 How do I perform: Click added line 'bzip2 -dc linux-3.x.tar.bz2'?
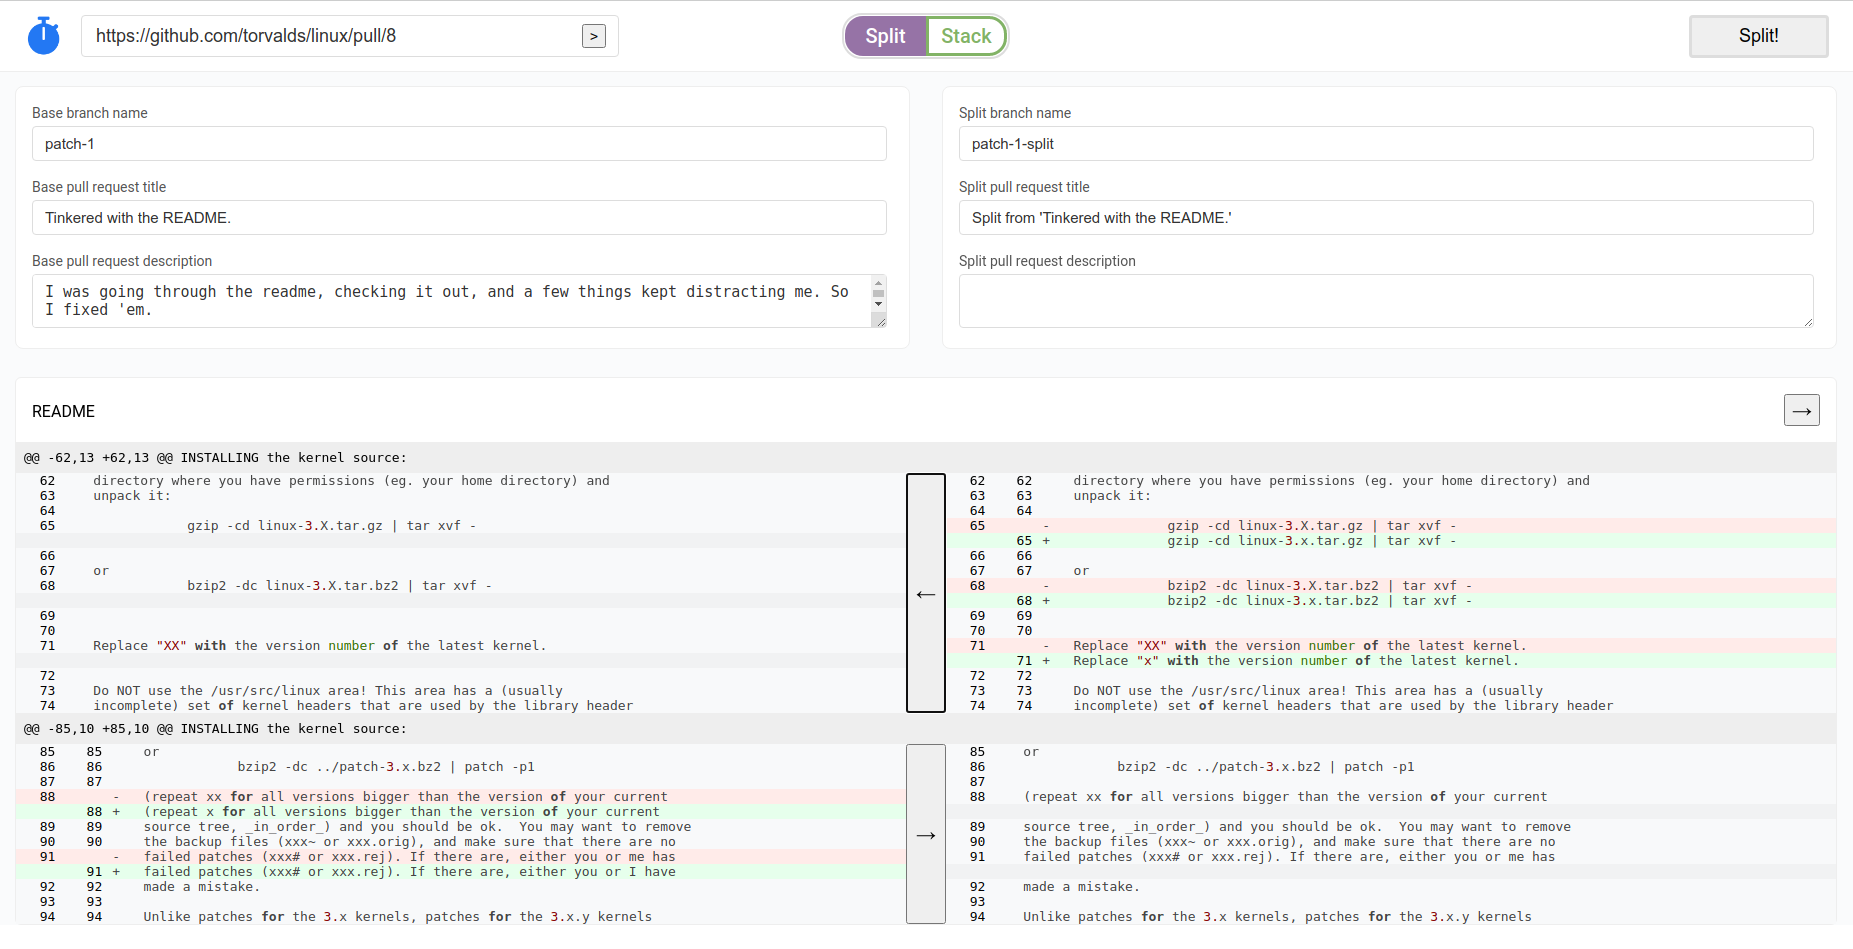tap(1391, 601)
